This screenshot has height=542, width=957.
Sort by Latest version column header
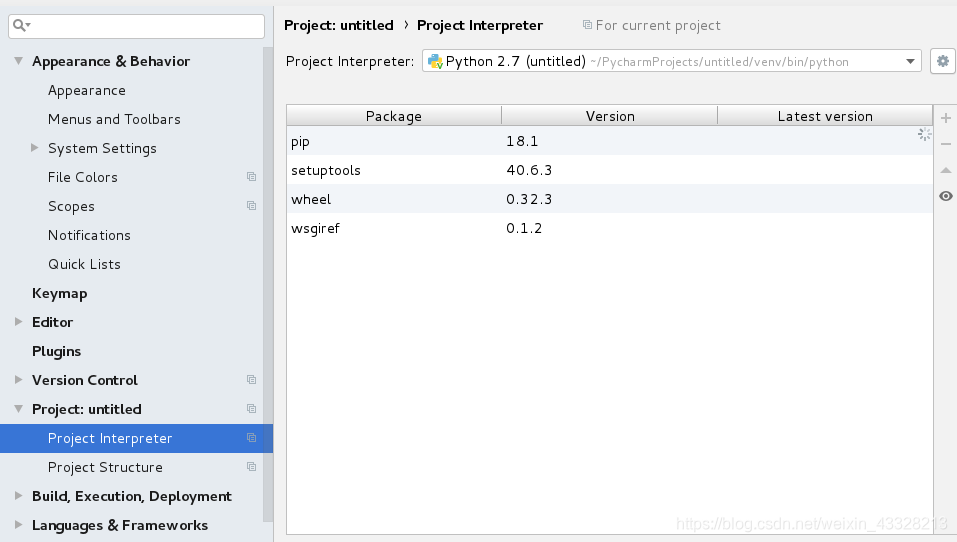point(825,116)
